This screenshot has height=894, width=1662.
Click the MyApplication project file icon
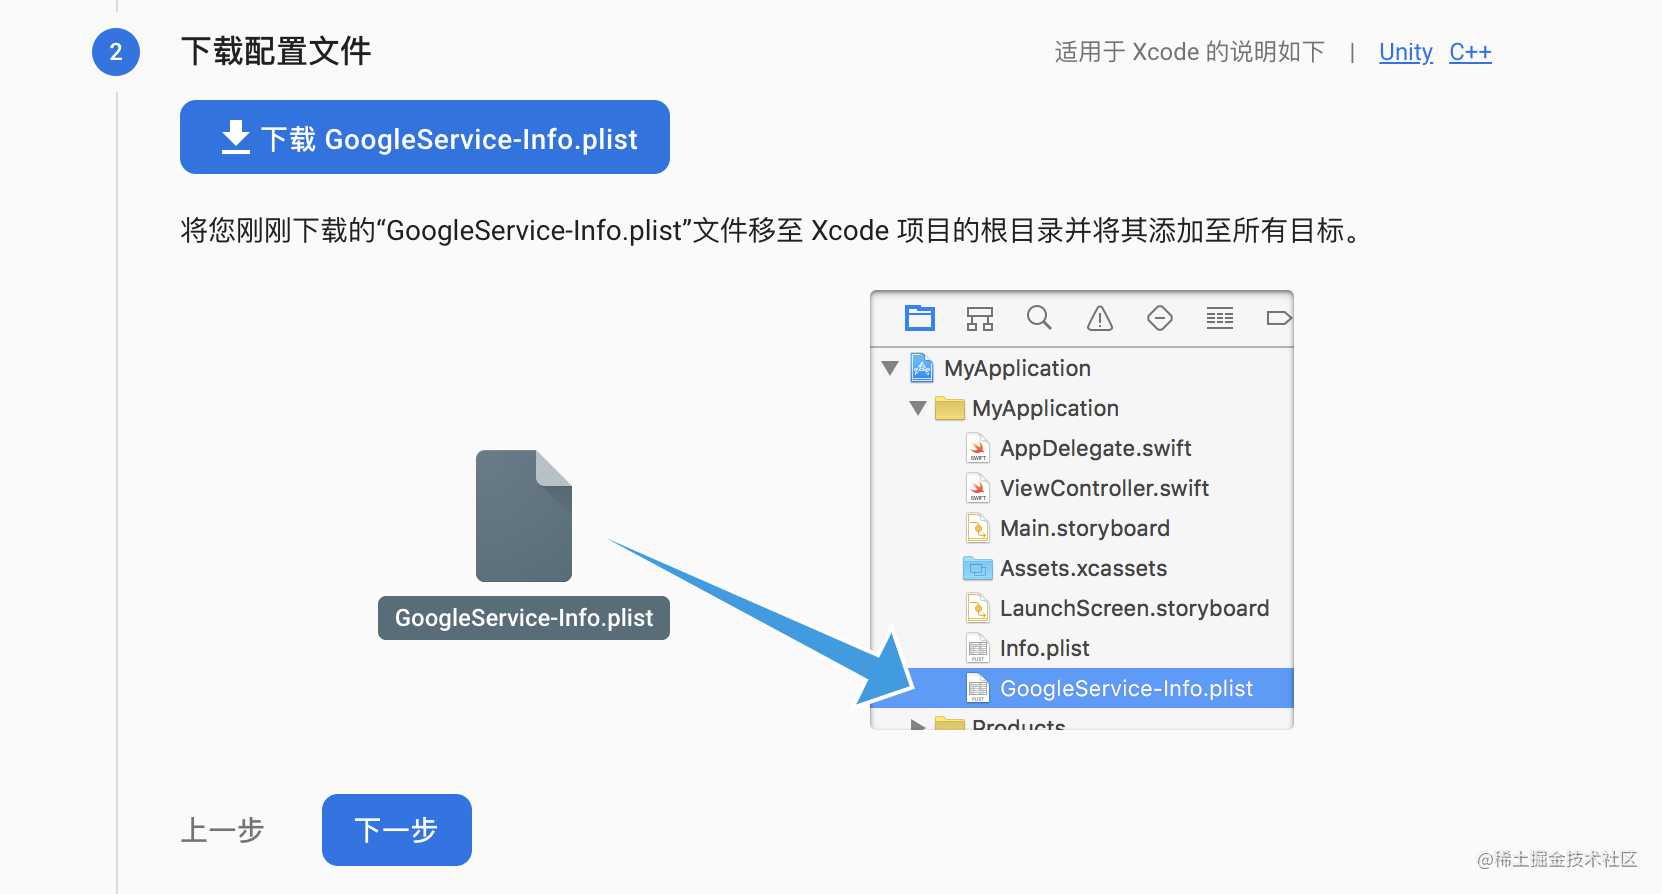tap(922, 368)
